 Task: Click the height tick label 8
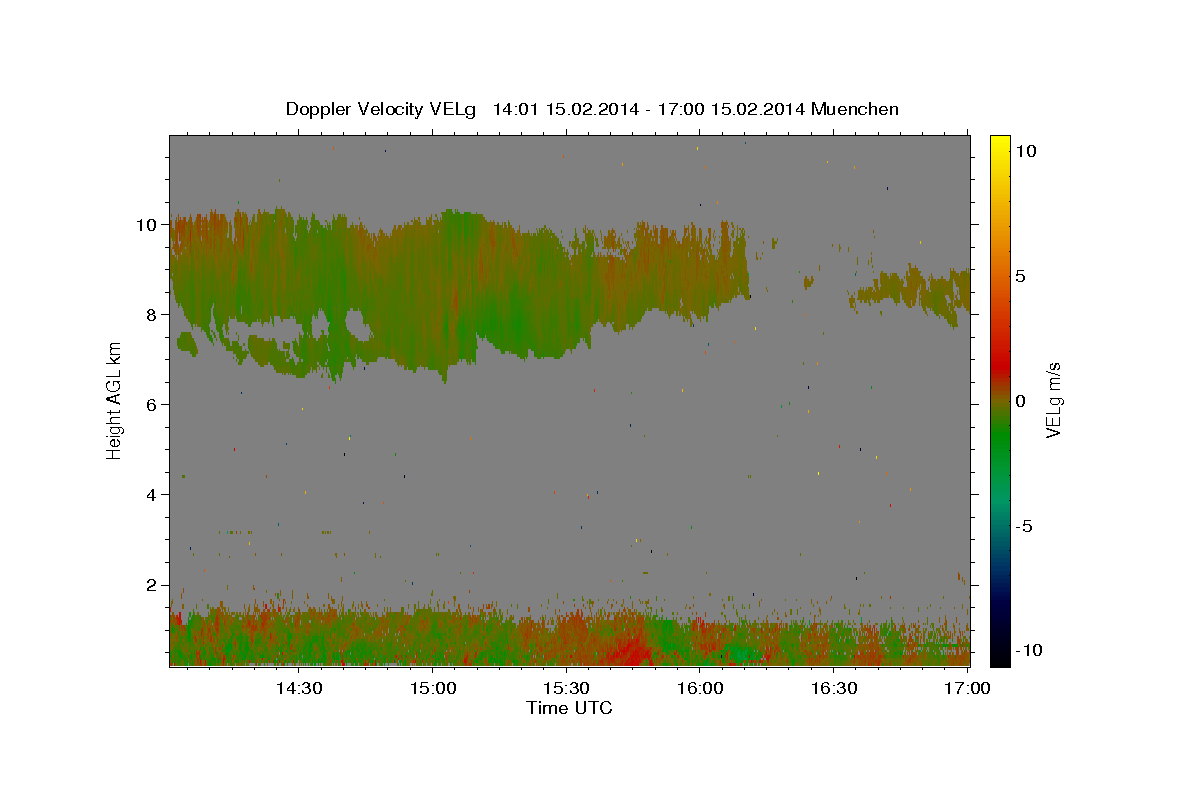tap(153, 314)
